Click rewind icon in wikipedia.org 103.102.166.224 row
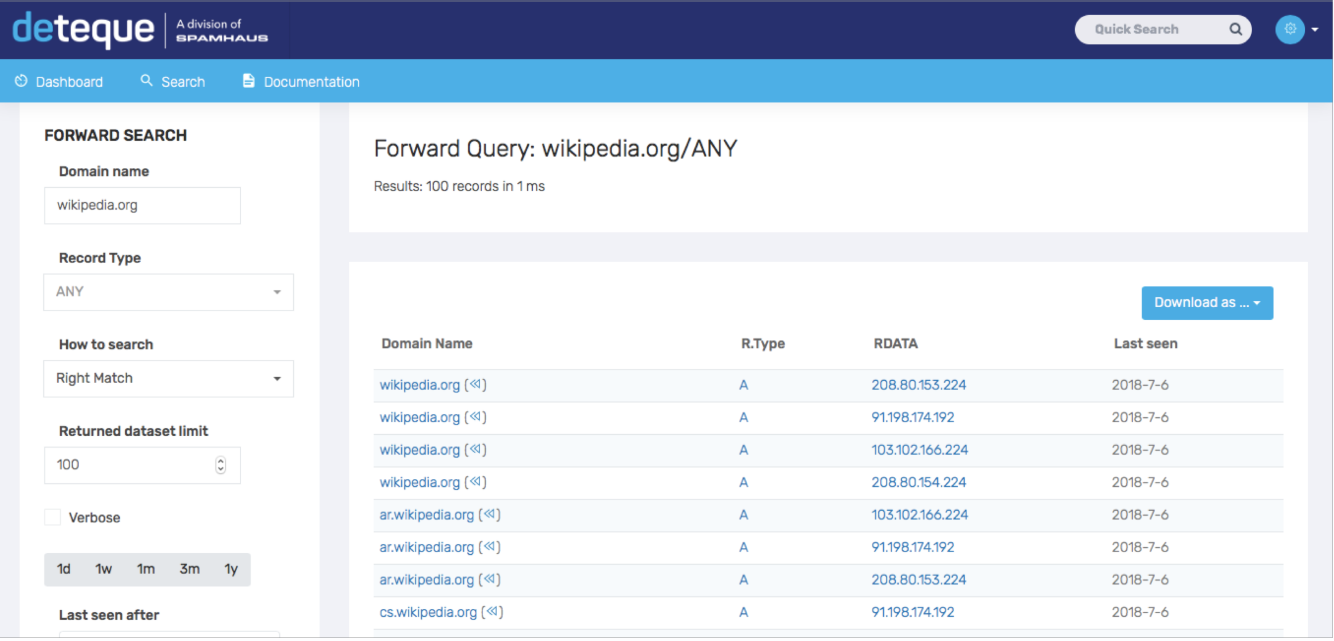1334x641 pixels. tap(476, 450)
